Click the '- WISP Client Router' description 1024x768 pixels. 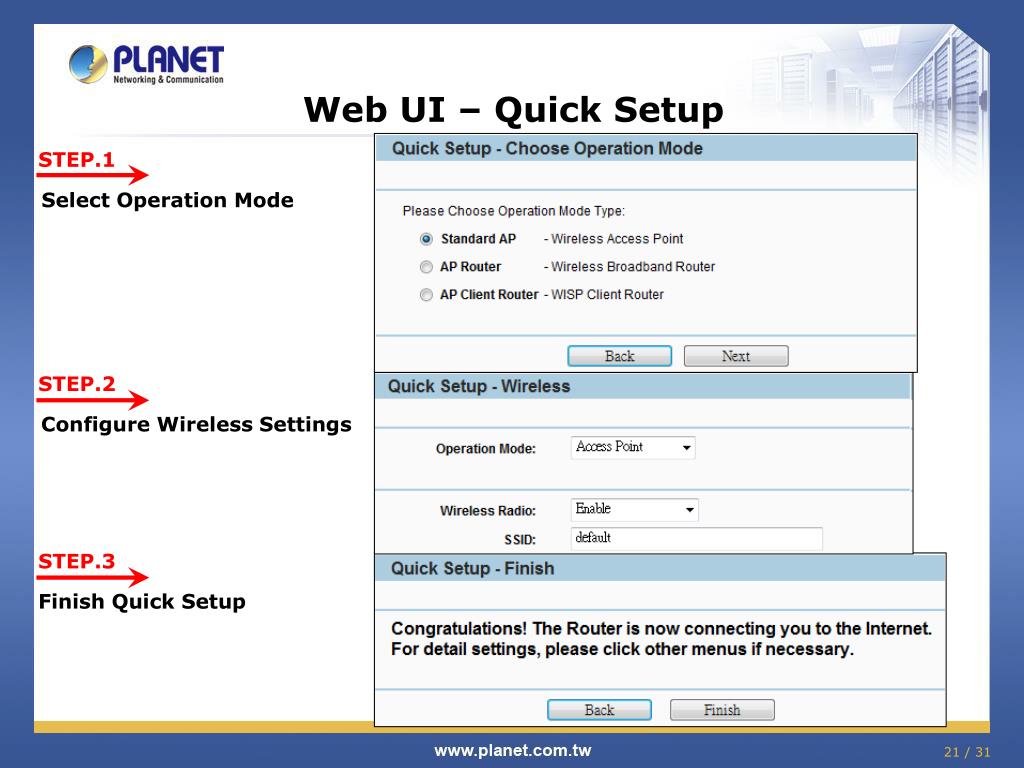[x=603, y=295]
